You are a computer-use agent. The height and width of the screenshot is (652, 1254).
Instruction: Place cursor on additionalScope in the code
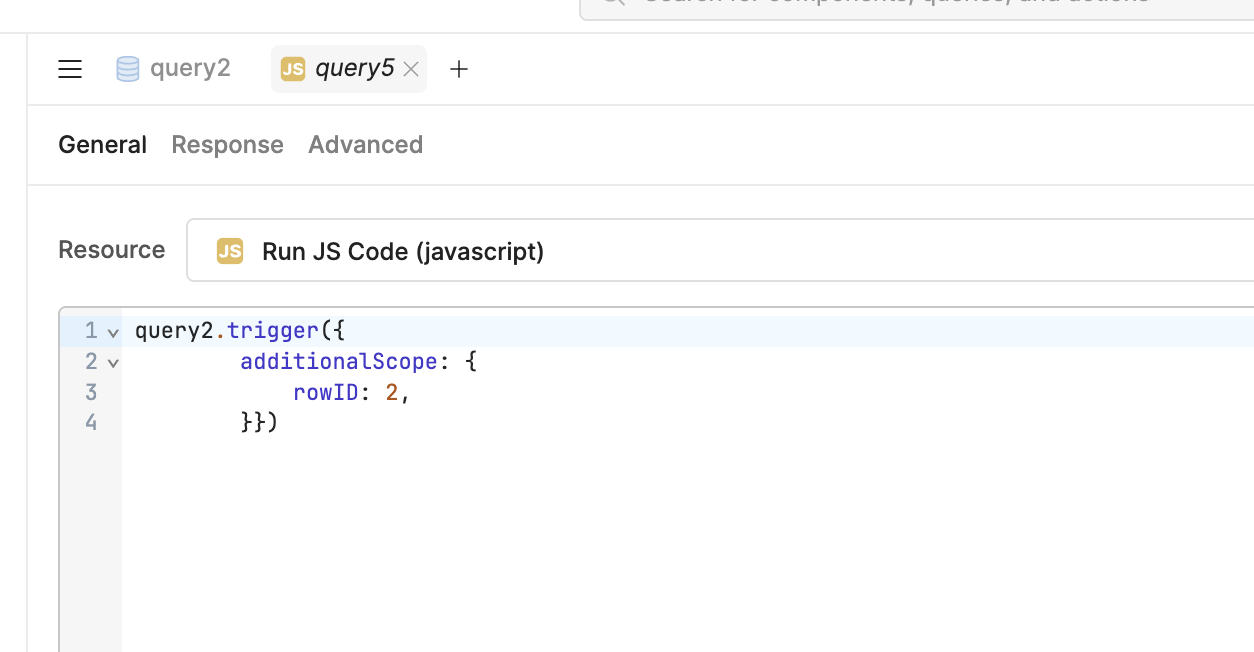coord(338,361)
